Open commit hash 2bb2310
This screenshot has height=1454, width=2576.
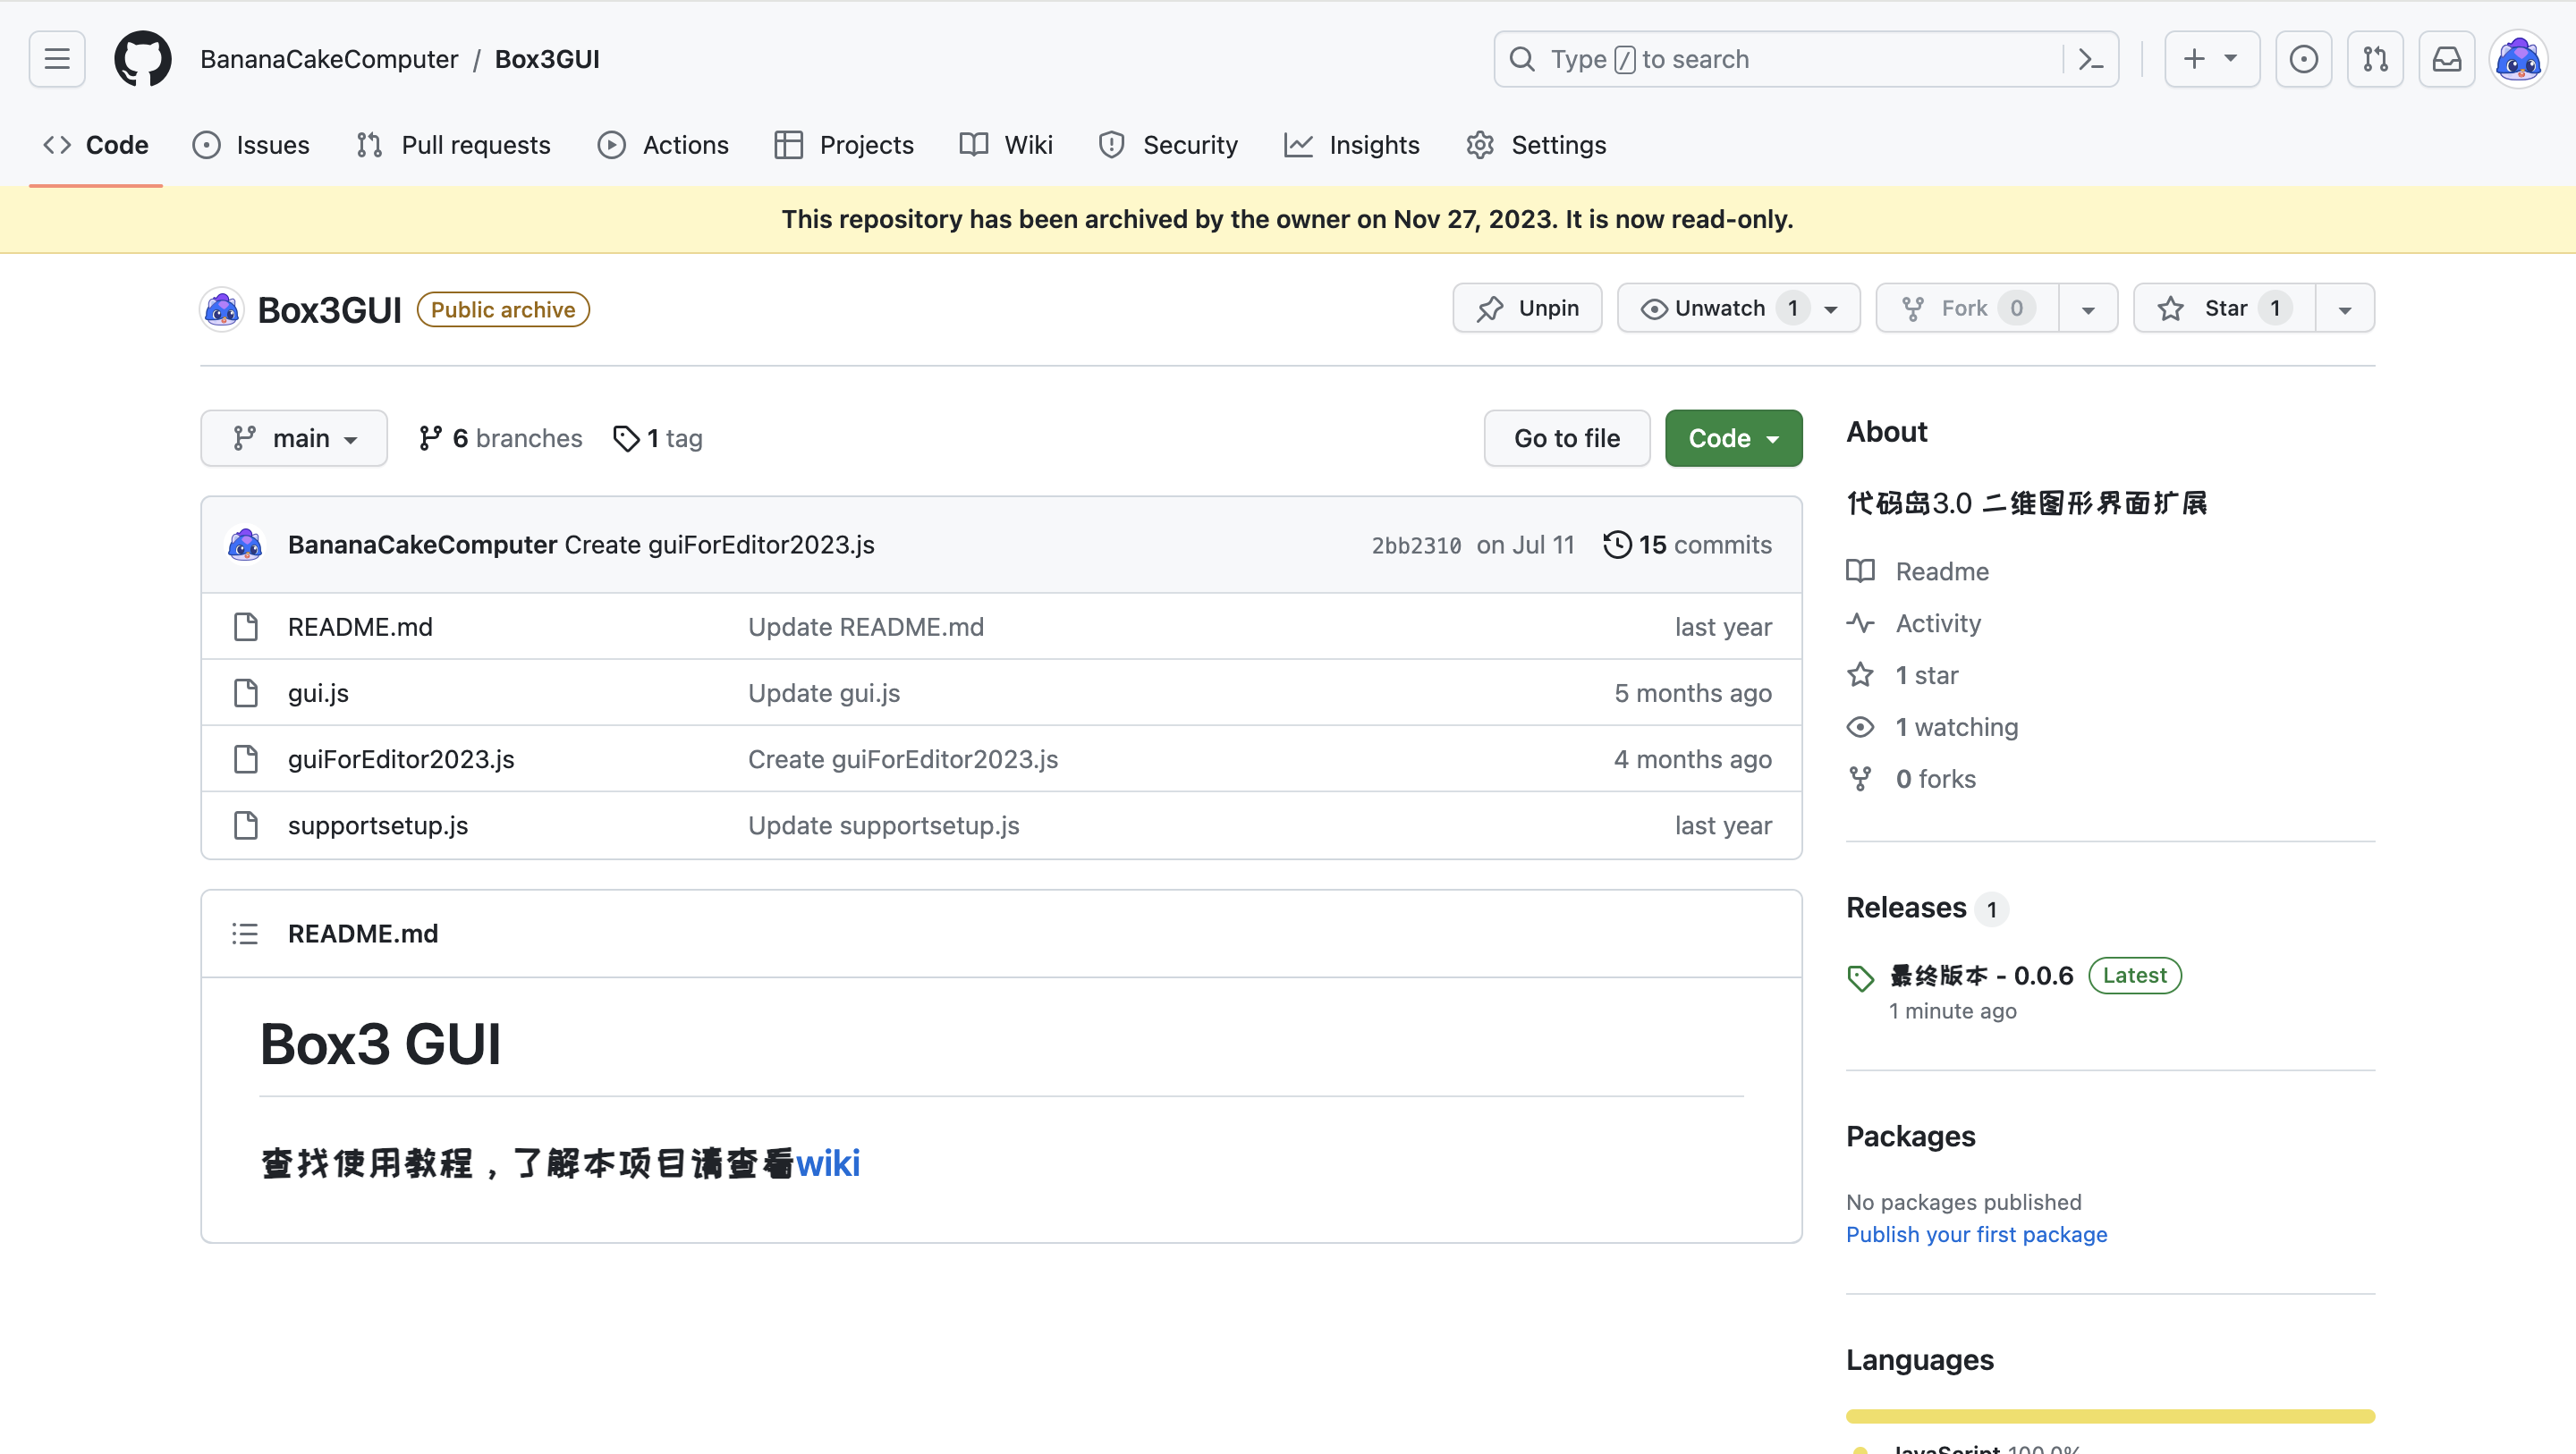tap(1416, 545)
